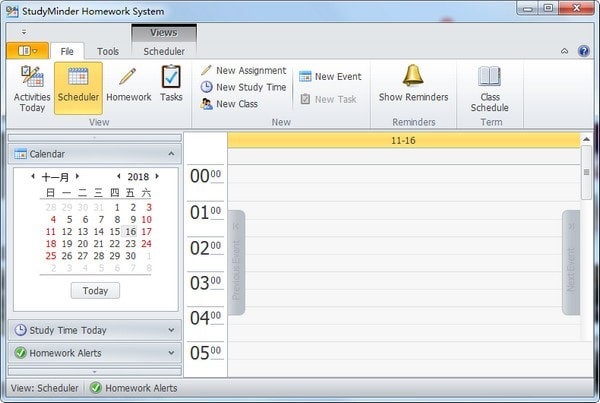The width and height of the screenshot is (600, 403).
Task: Create a New Study Time
Action: coord(244,87)
